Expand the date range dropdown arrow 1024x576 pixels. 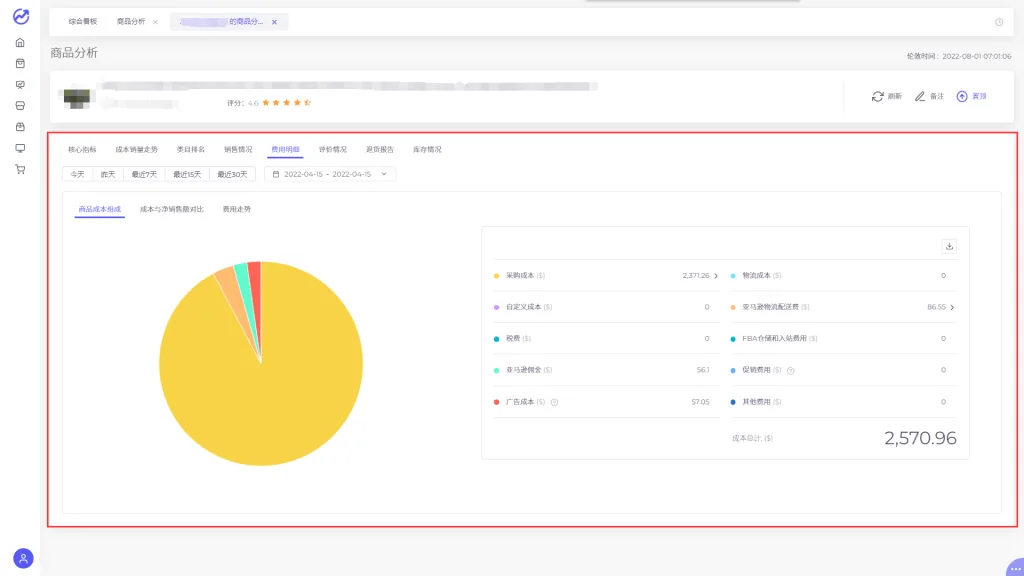pyautogui.click(x=384, y=174)
